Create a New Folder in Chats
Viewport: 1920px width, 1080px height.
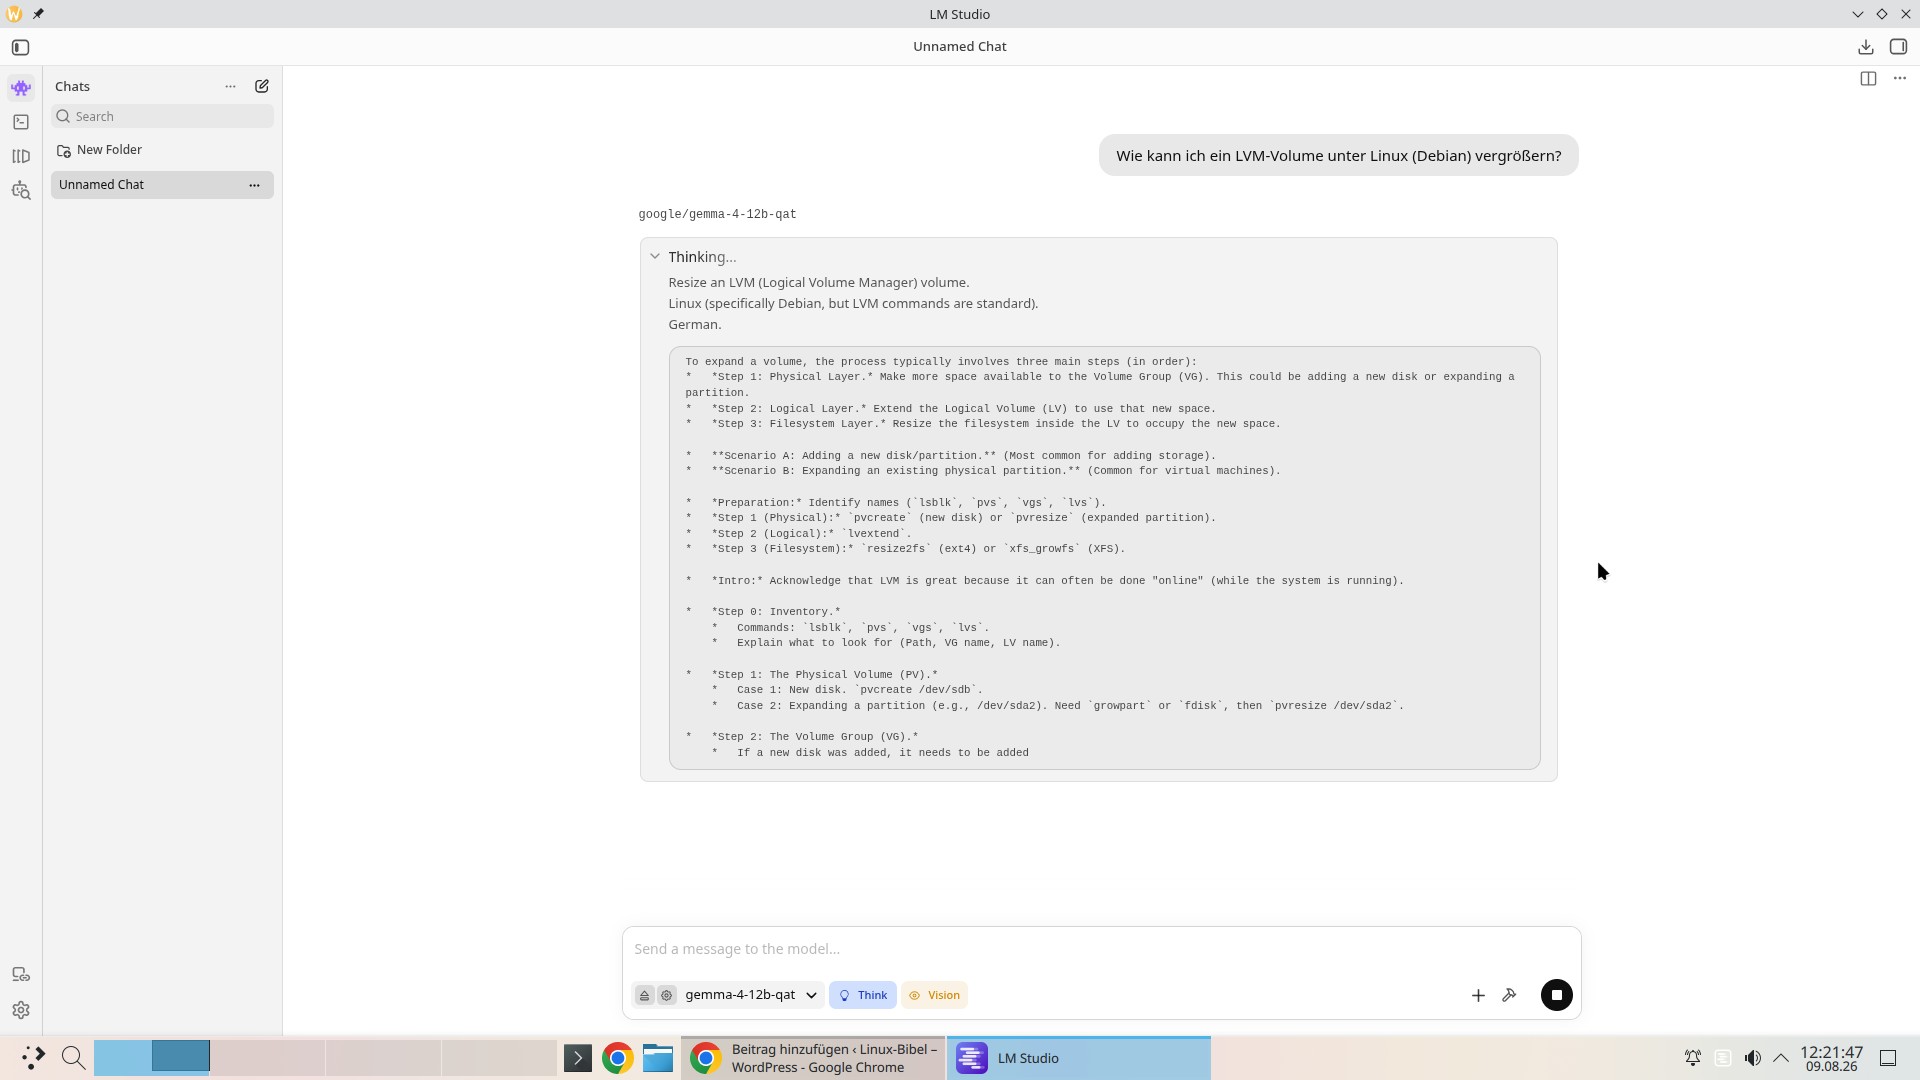pyautogui.click(x=99, y=150)
